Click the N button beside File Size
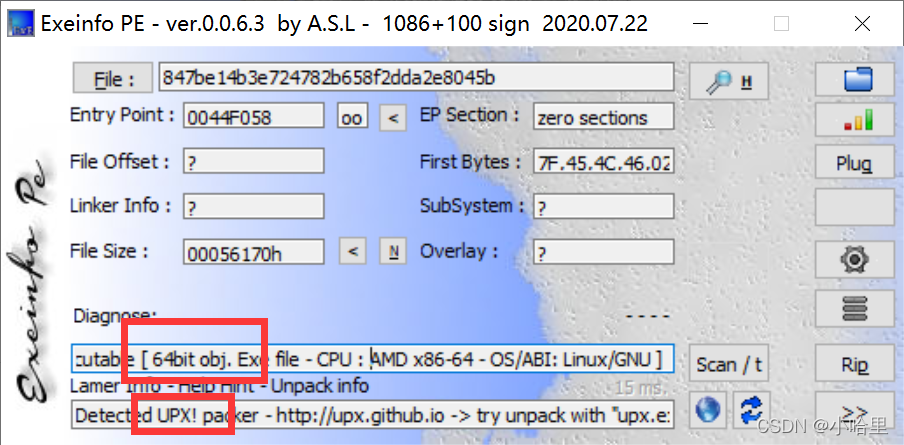This screenshot has width=904, height=445. 393,251
